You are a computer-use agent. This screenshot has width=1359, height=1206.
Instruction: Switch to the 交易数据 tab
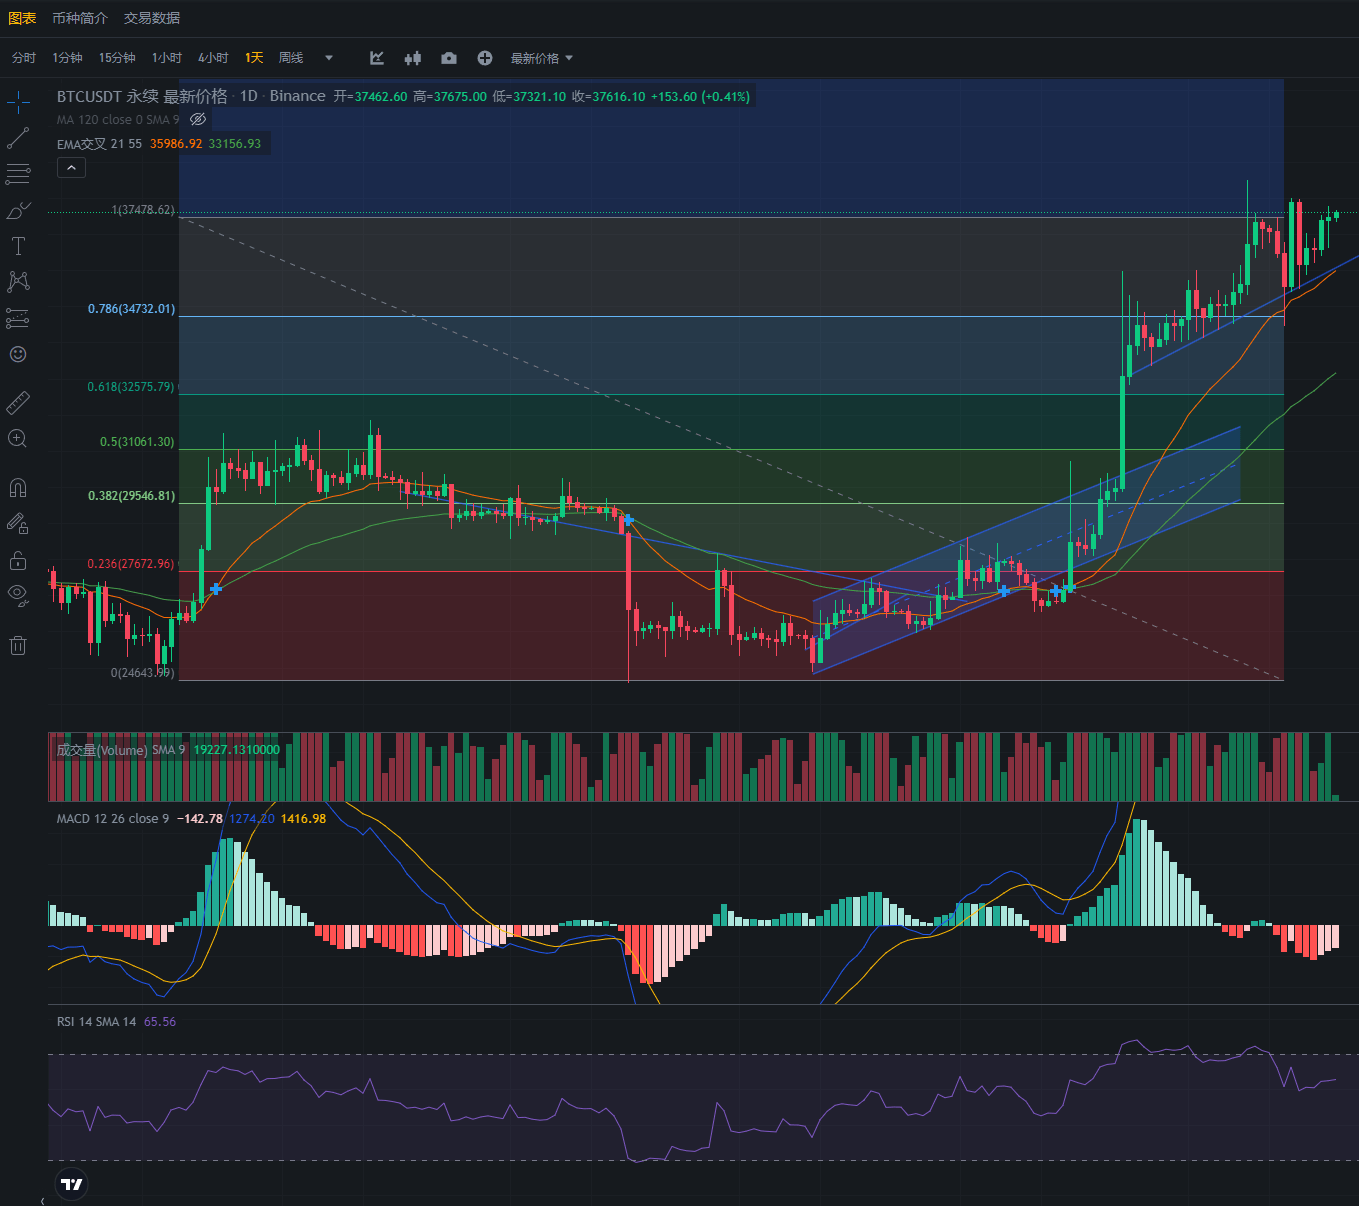click(152, 18)
